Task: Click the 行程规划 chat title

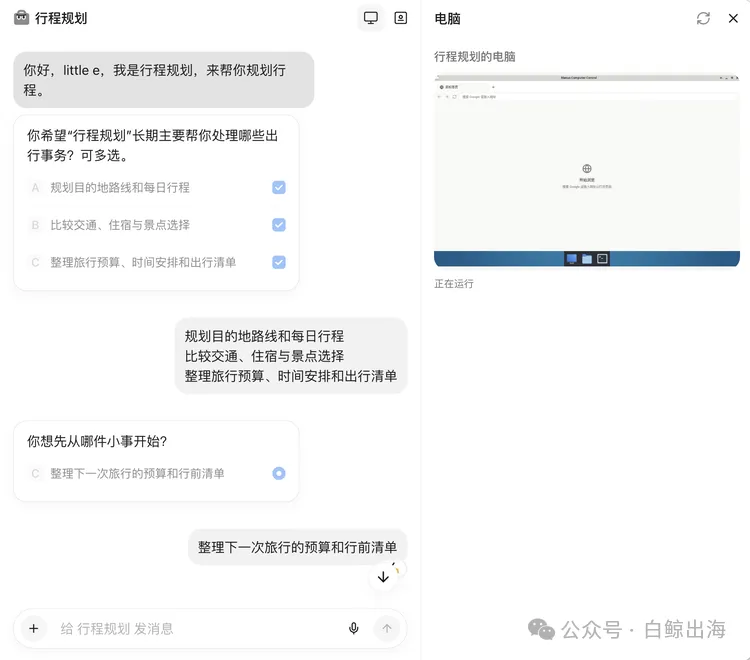Action: 61,18
